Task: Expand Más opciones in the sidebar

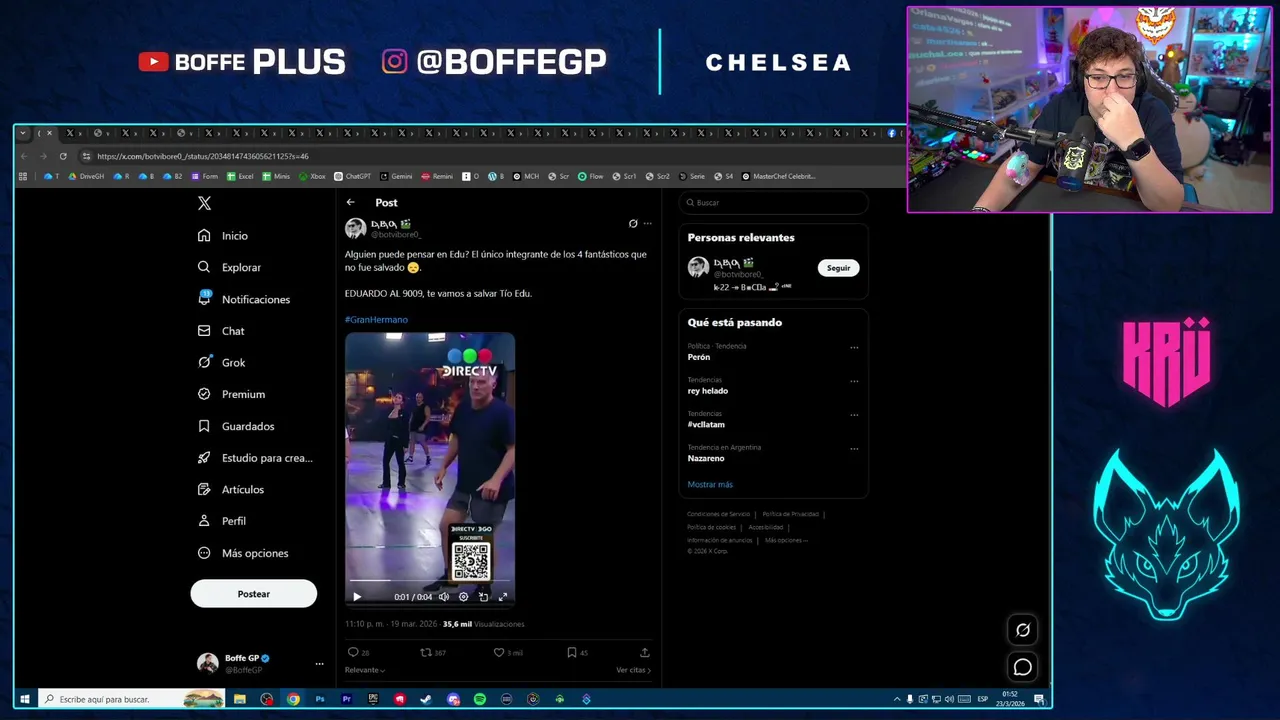Action: pyautogui.click(x=243, y=553)
